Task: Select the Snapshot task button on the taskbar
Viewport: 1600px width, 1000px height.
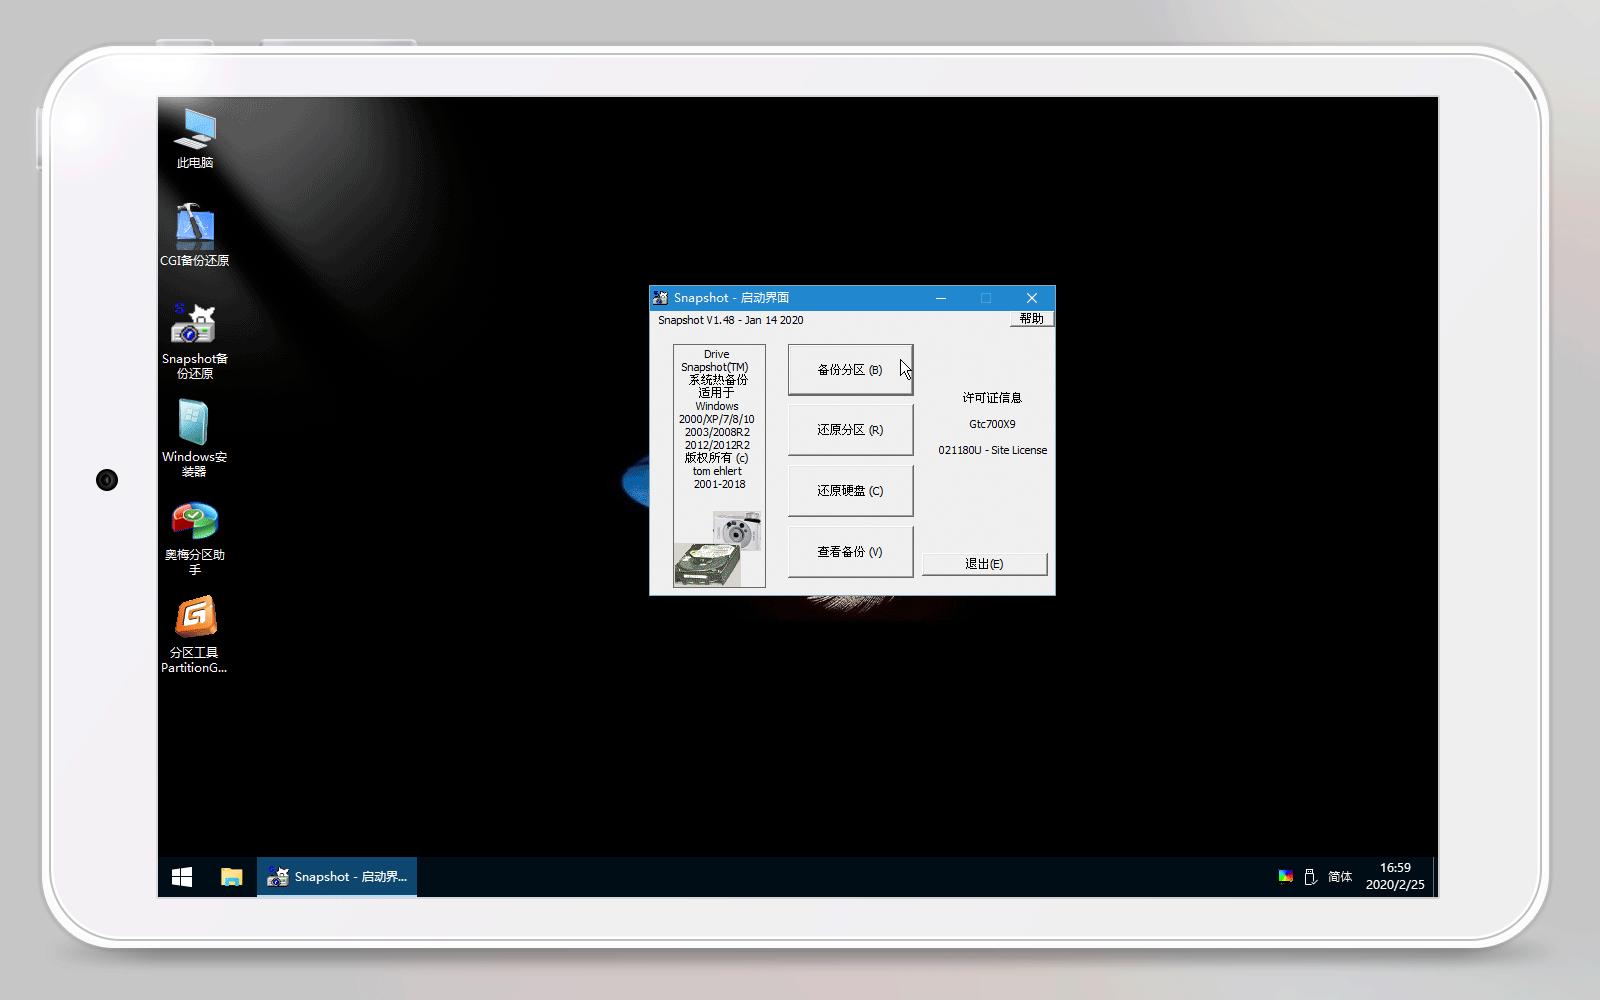Action: [x=336, y=876]
